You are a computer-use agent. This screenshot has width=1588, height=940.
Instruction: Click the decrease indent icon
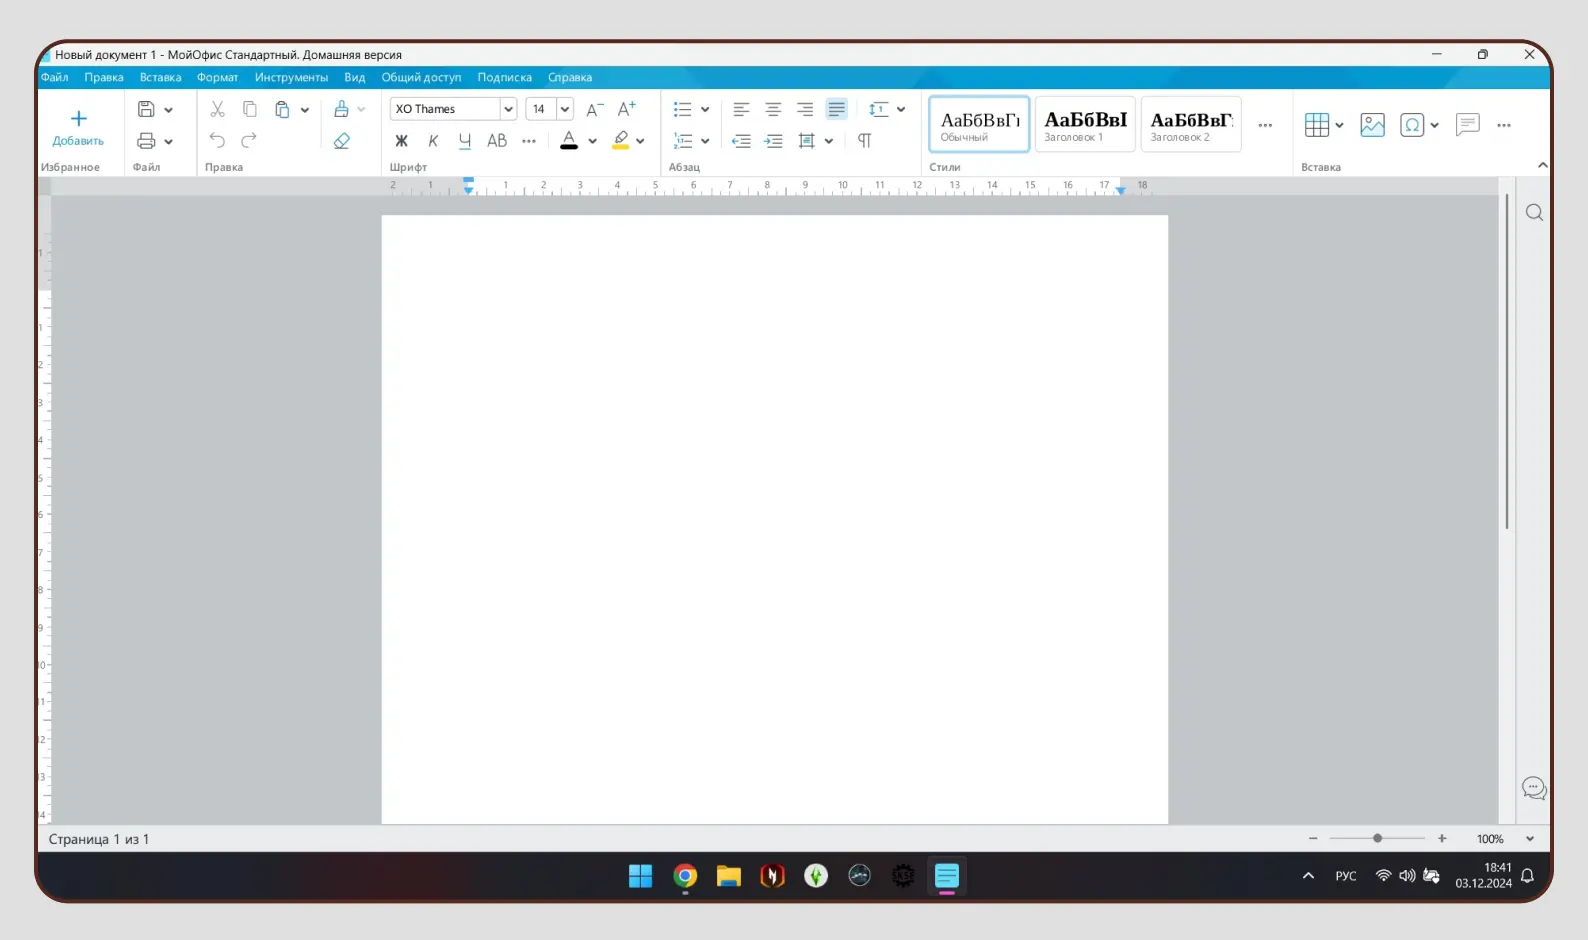pos(741,141)
